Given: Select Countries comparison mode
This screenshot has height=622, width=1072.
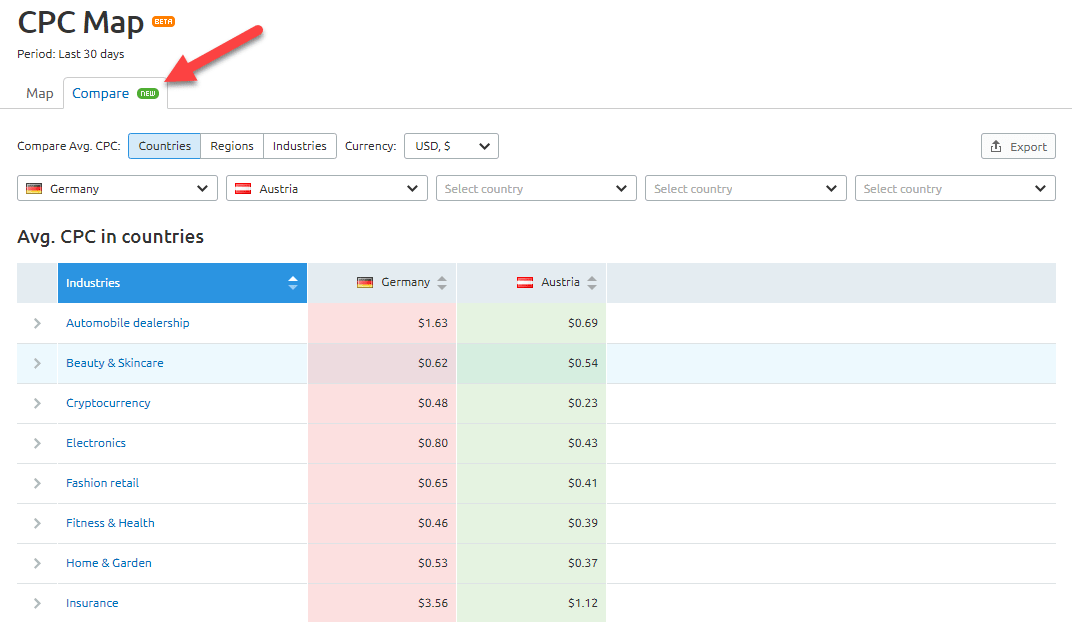Looking at the screenshot, I should (x=164, y=146).
